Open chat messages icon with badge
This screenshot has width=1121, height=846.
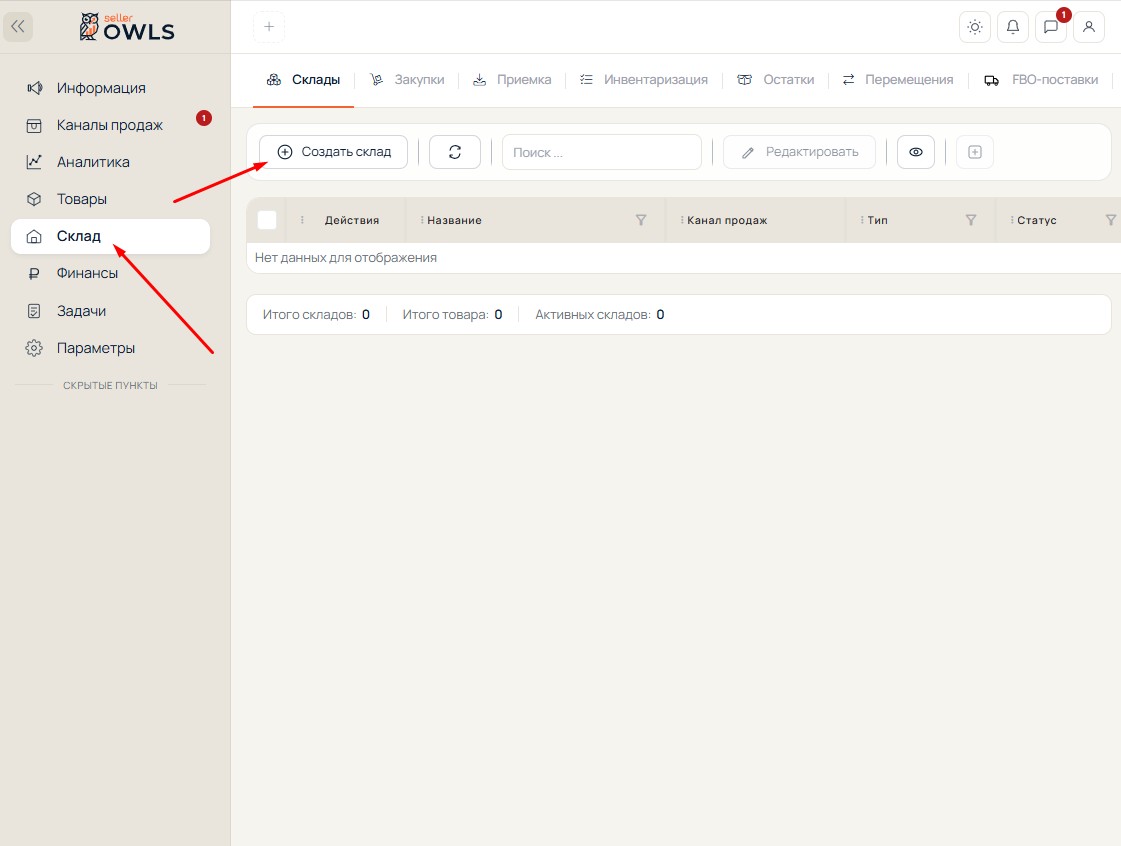pos(1051,27)
